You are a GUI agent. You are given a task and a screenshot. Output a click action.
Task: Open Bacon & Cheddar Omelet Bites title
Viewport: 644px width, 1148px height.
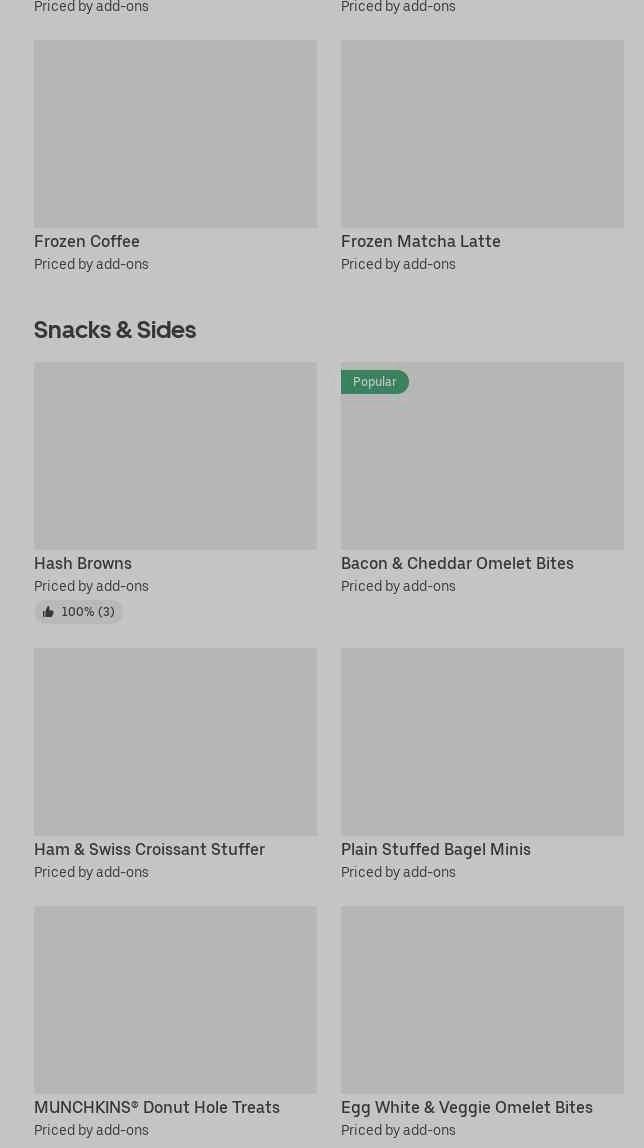pyautogui.click(x=457, y=563)
